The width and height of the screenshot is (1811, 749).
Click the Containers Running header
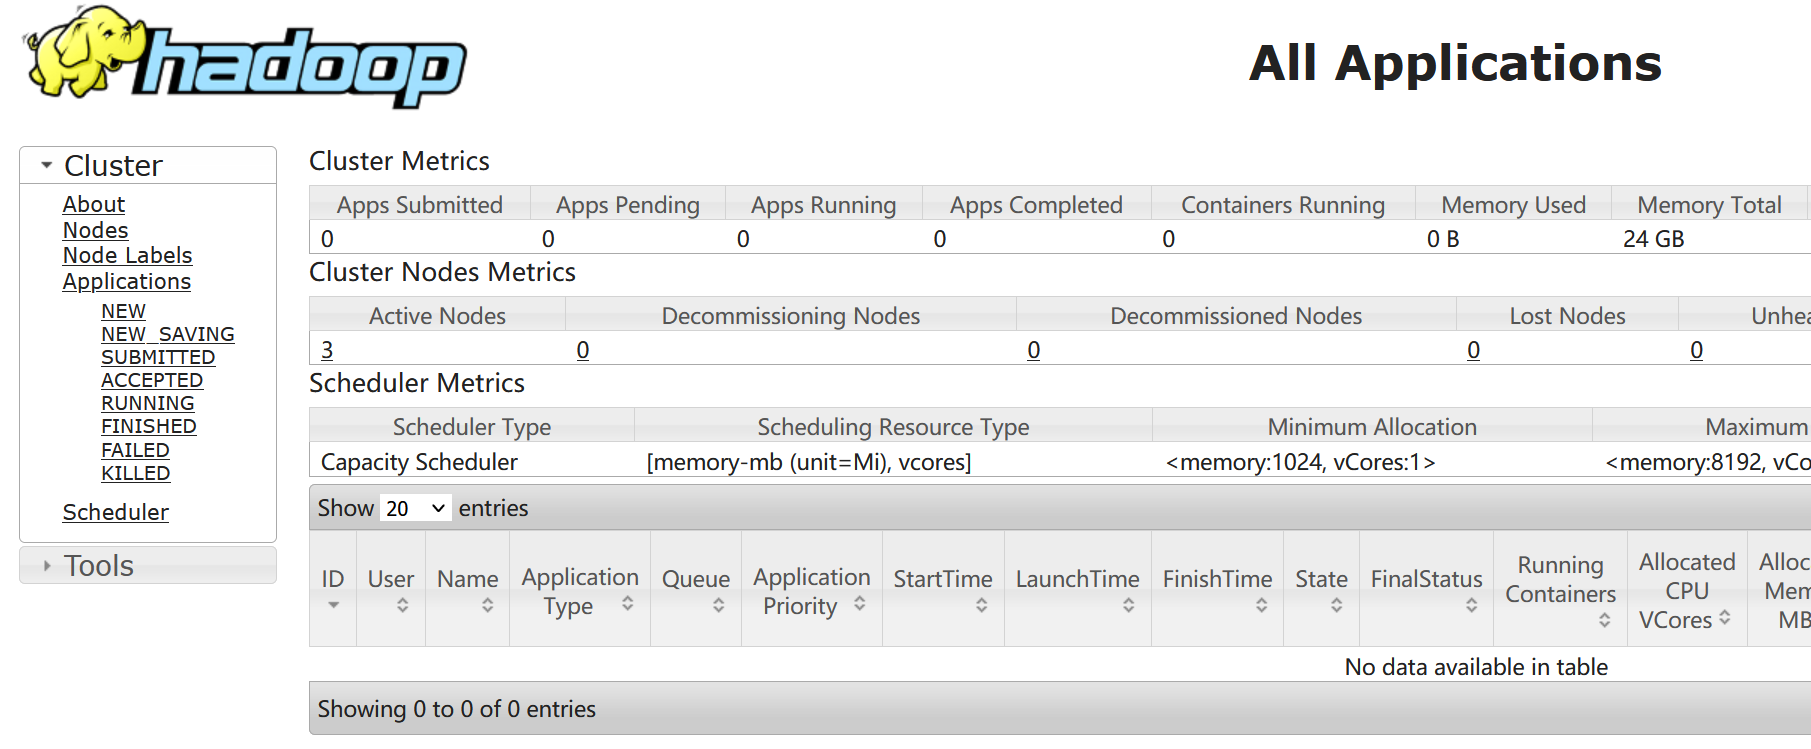pos(1283,205)
